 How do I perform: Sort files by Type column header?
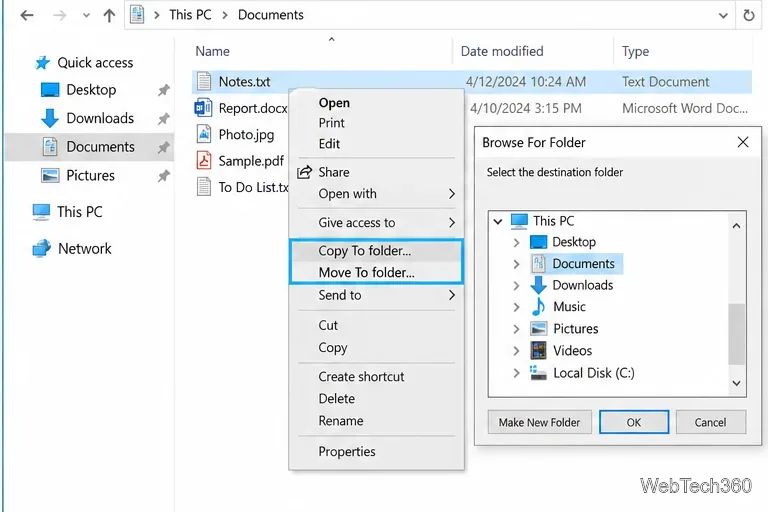[635, 51]
